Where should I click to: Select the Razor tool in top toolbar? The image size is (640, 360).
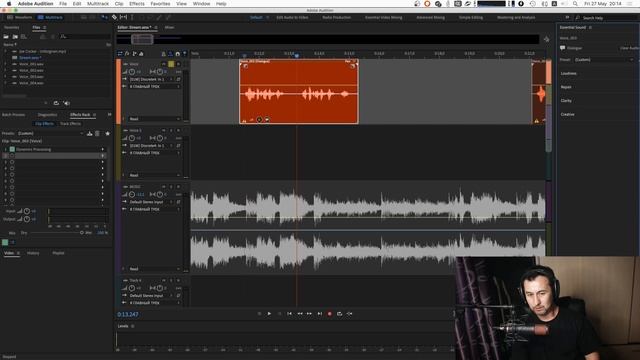[114, 18]
